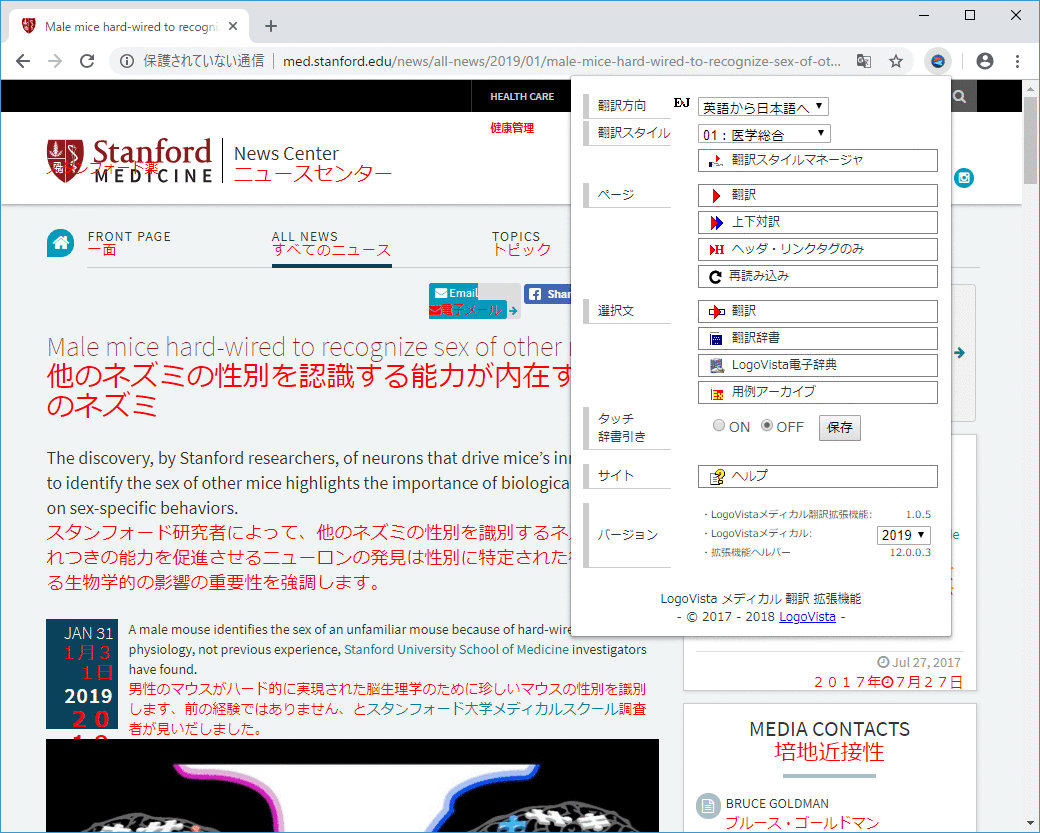This screenshot has height=833, width=1040.
Task: Click the BRUCE GOLDMAN media contact
Action: tap(777, 804)
